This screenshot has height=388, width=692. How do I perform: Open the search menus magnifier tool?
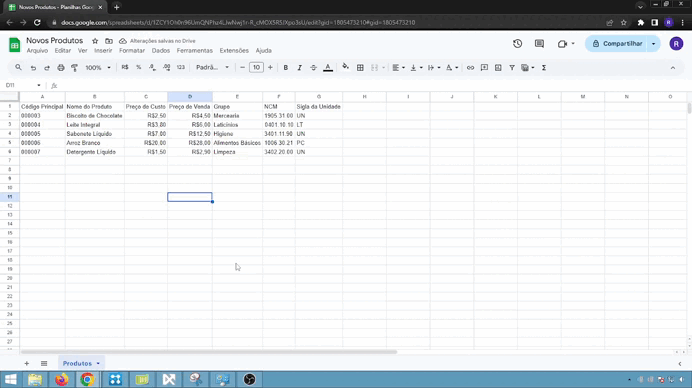pos(18,68)
